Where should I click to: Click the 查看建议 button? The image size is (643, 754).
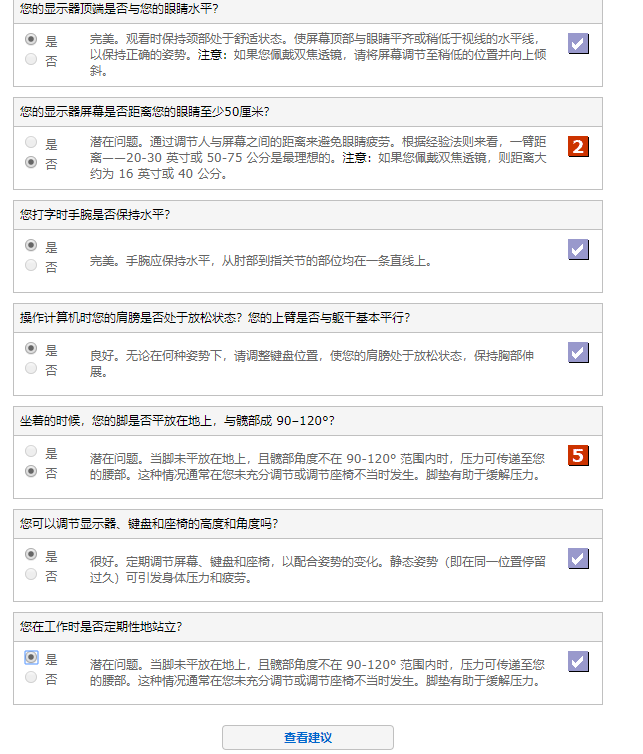[x=308, y=737]
